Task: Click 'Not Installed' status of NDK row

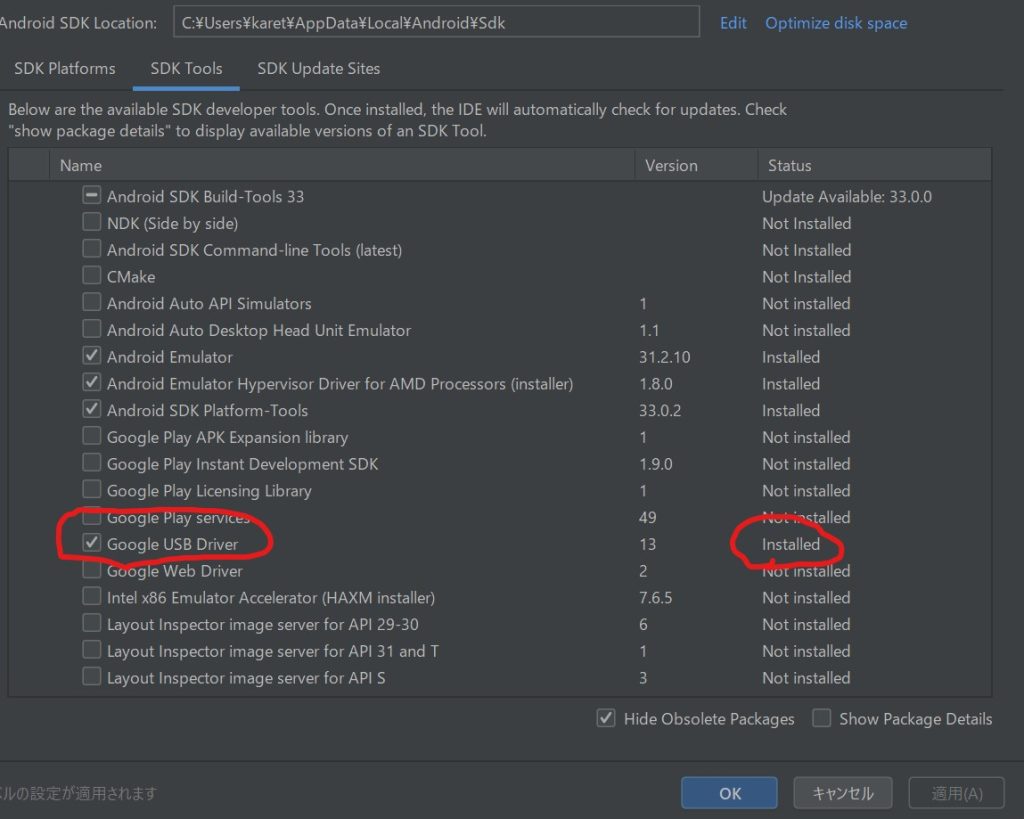Action: 807,223
